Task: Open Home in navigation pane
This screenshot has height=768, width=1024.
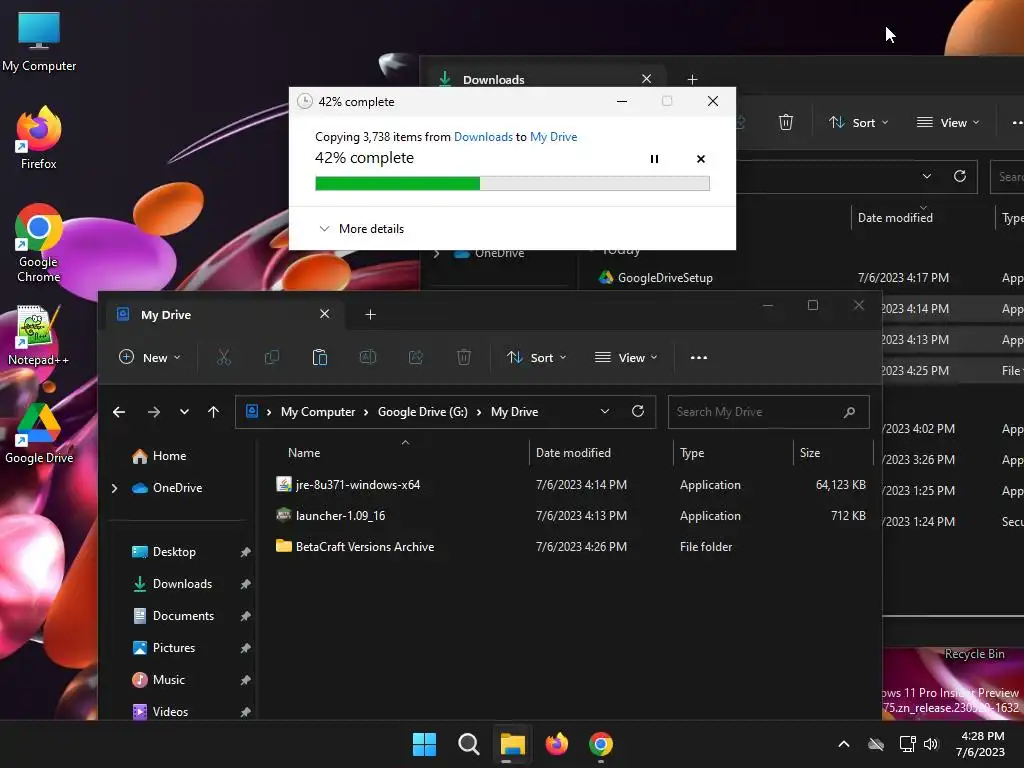Action: coord(159,456)
